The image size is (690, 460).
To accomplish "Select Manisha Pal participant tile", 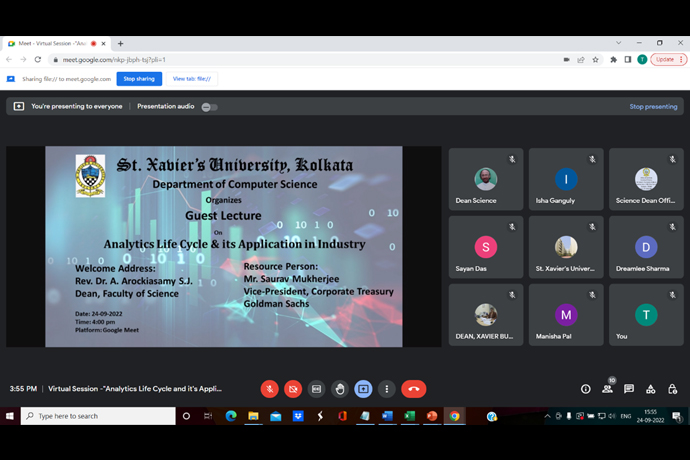I will point(566,315).
